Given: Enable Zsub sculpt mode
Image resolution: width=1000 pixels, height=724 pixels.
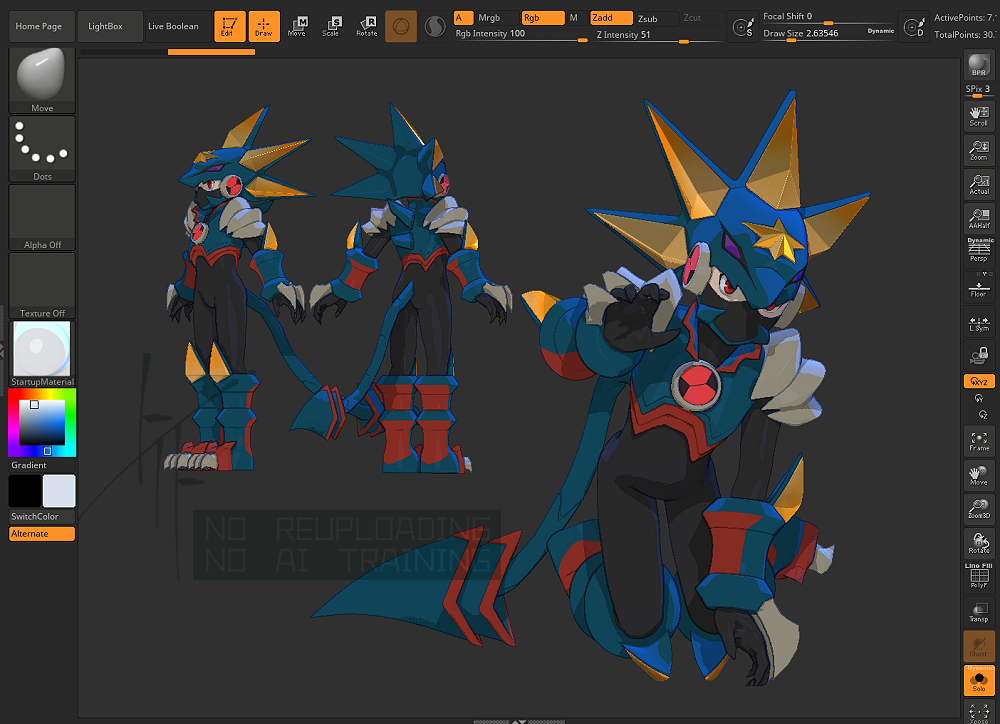Looking at the screenshot, I should tap(656, 18).
